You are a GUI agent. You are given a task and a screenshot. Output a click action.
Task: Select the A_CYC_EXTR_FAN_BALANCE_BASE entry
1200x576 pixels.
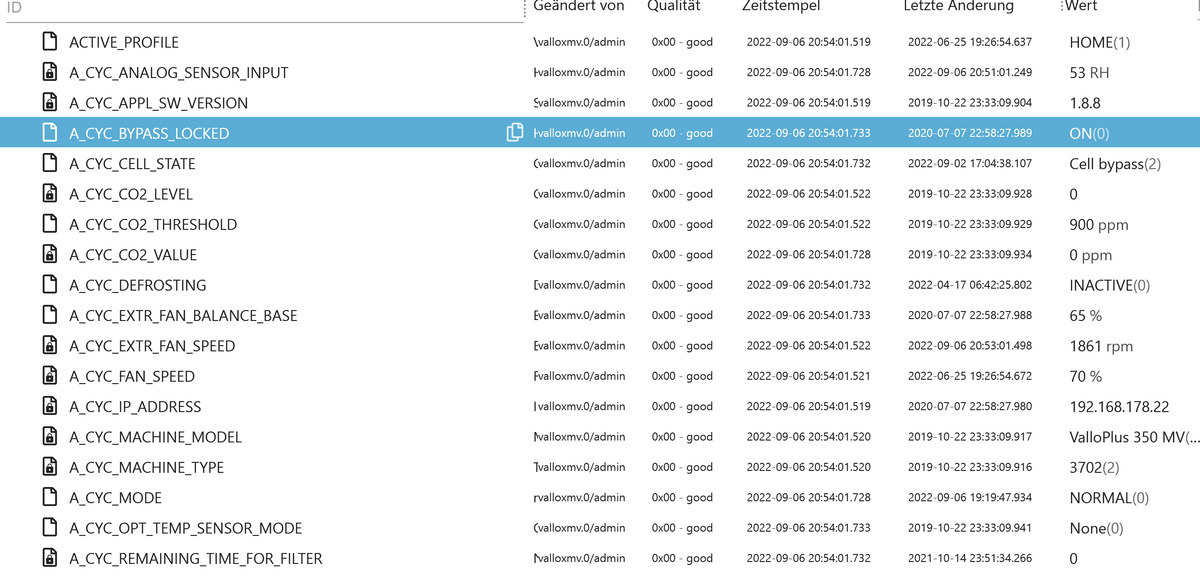(183, 316)
